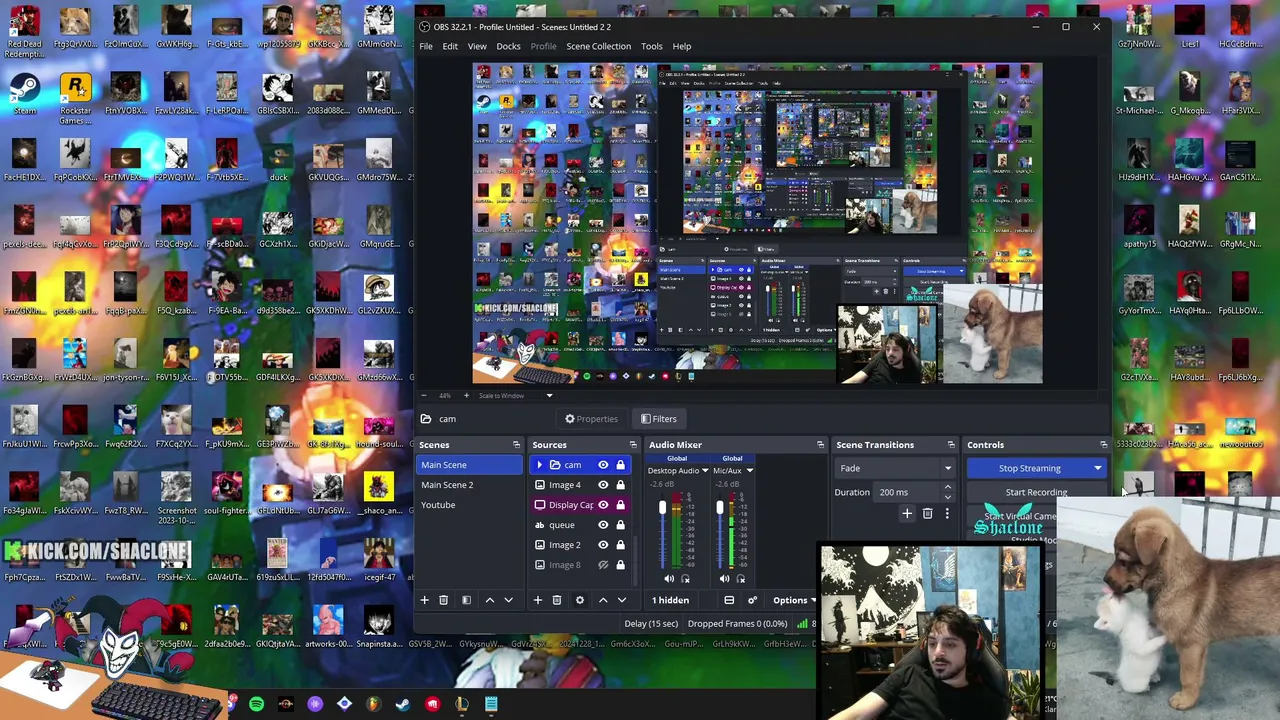
Task: Delete scene transition with trash icon
Action: tap(927, 514)
